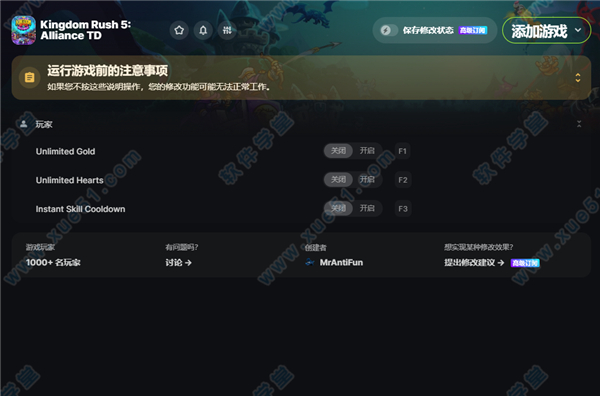This screenshot has width=600, height=396.
Task: Click the premium badge beside 提出修改建议
Action: point(525,263)
